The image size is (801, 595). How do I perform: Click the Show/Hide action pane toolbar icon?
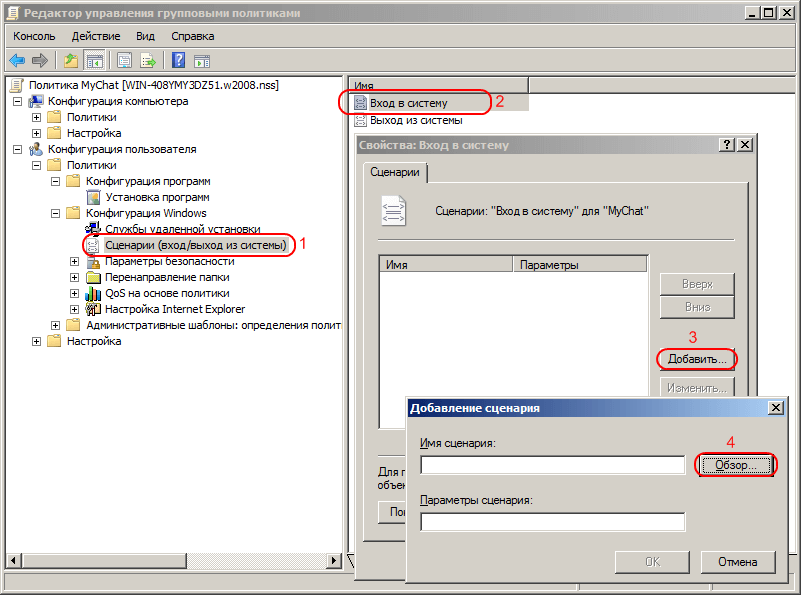tap(202, 60)
